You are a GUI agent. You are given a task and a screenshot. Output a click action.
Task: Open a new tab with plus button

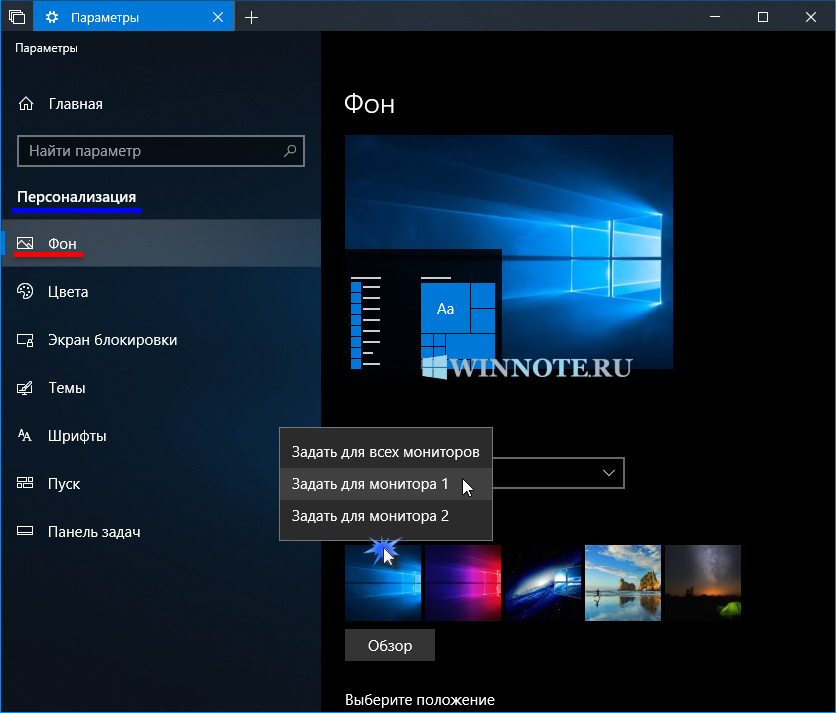(x=251, y=17)
